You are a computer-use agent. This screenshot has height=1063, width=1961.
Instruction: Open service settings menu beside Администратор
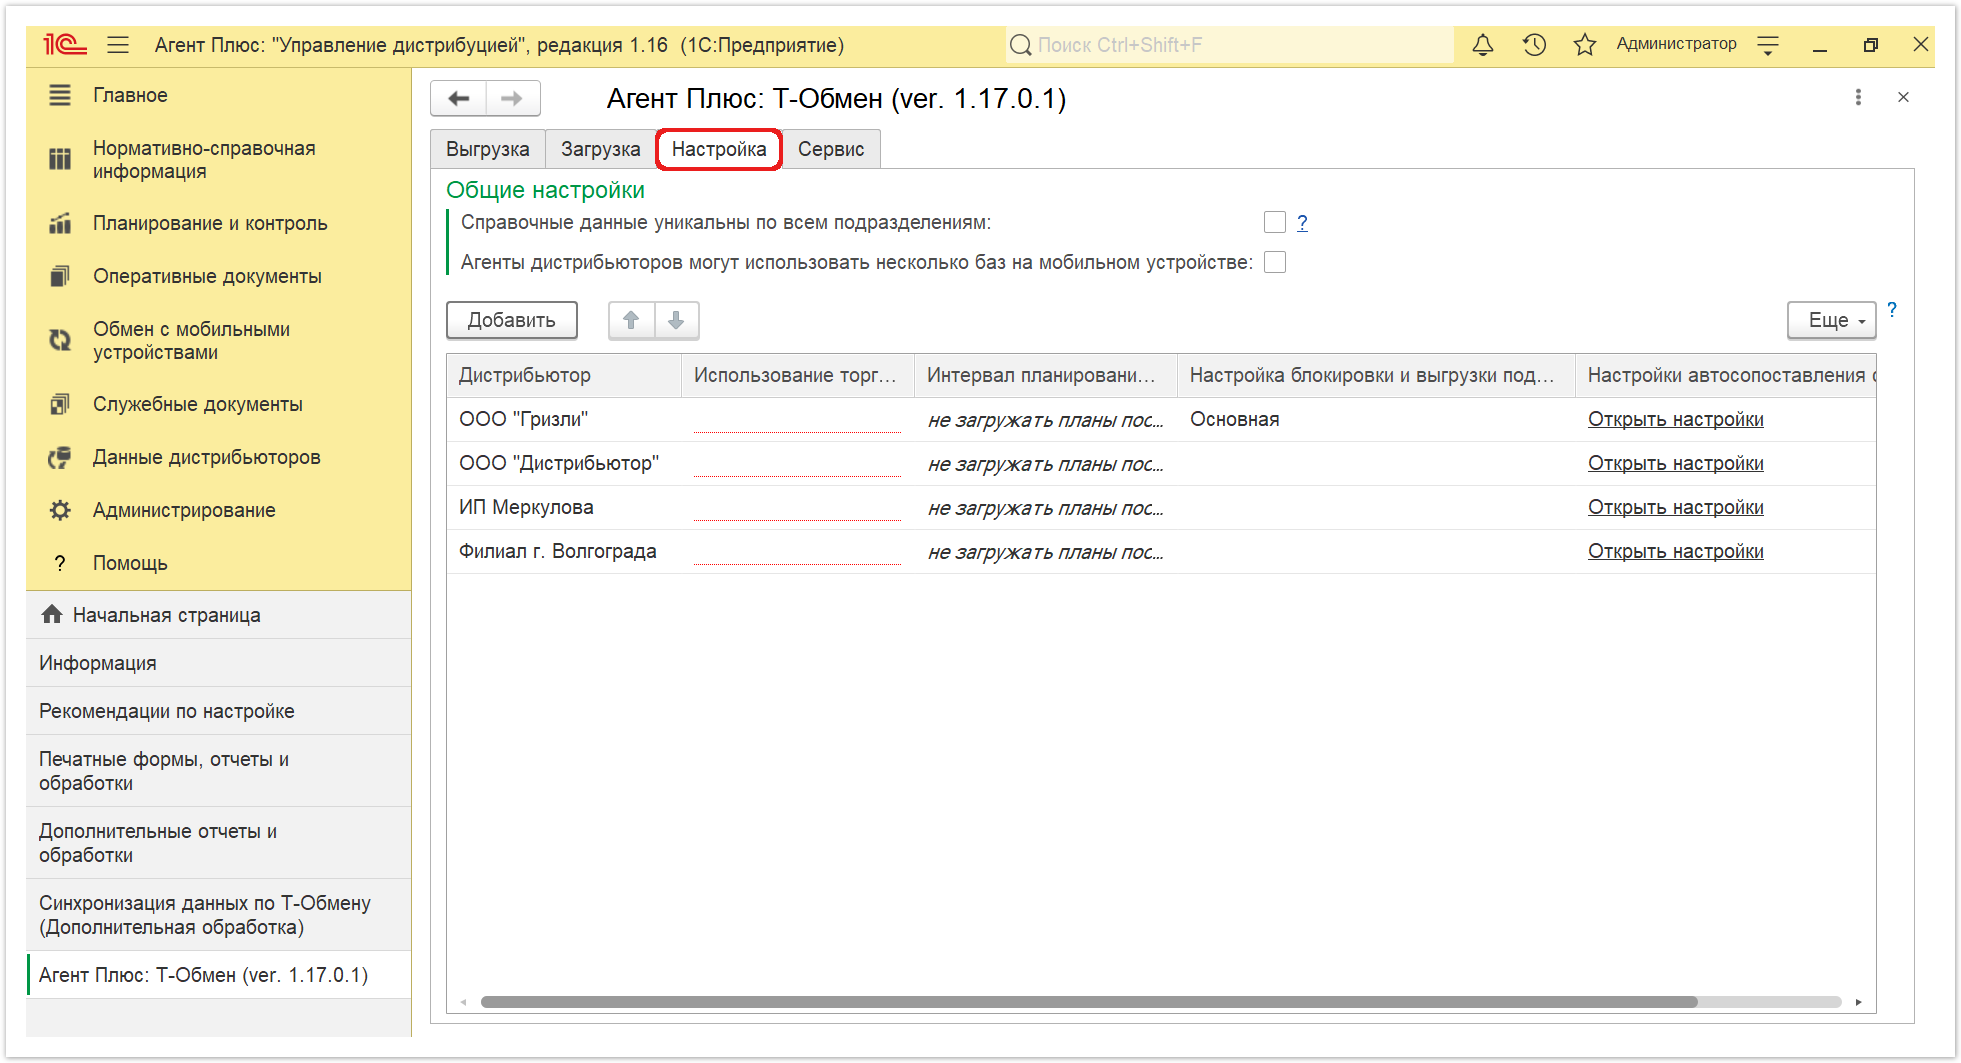point(1768,45)
